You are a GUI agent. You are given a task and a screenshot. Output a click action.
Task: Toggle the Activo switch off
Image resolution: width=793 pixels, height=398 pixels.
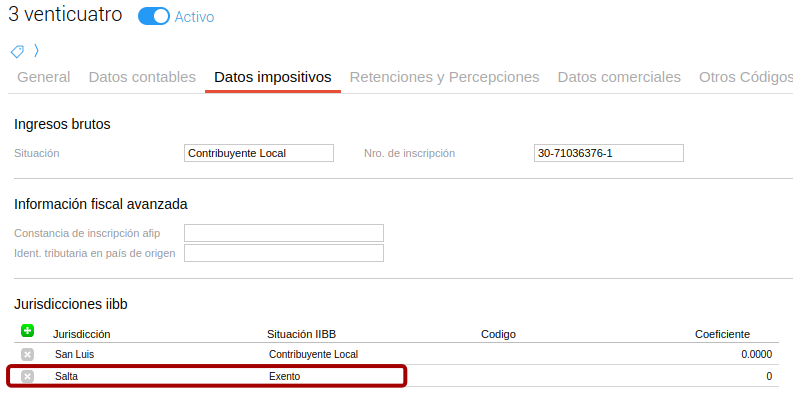154,16
